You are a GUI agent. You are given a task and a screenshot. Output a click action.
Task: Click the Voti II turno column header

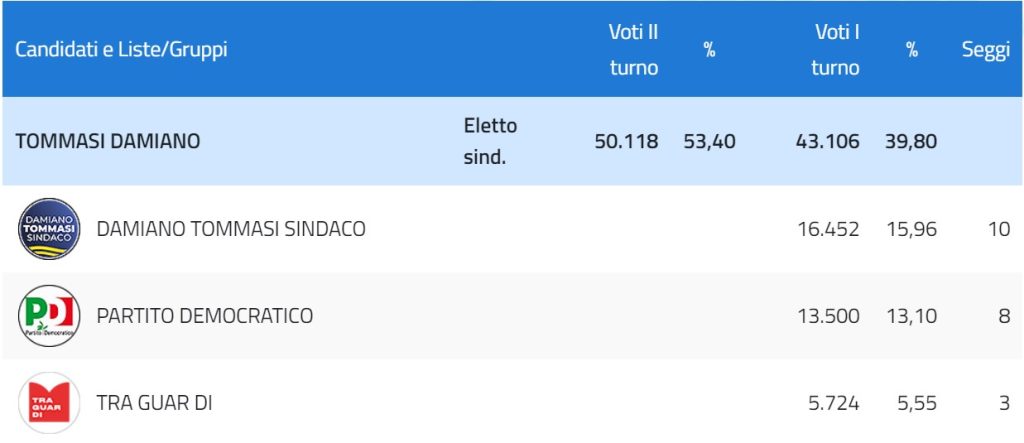[x=633, y=50]
